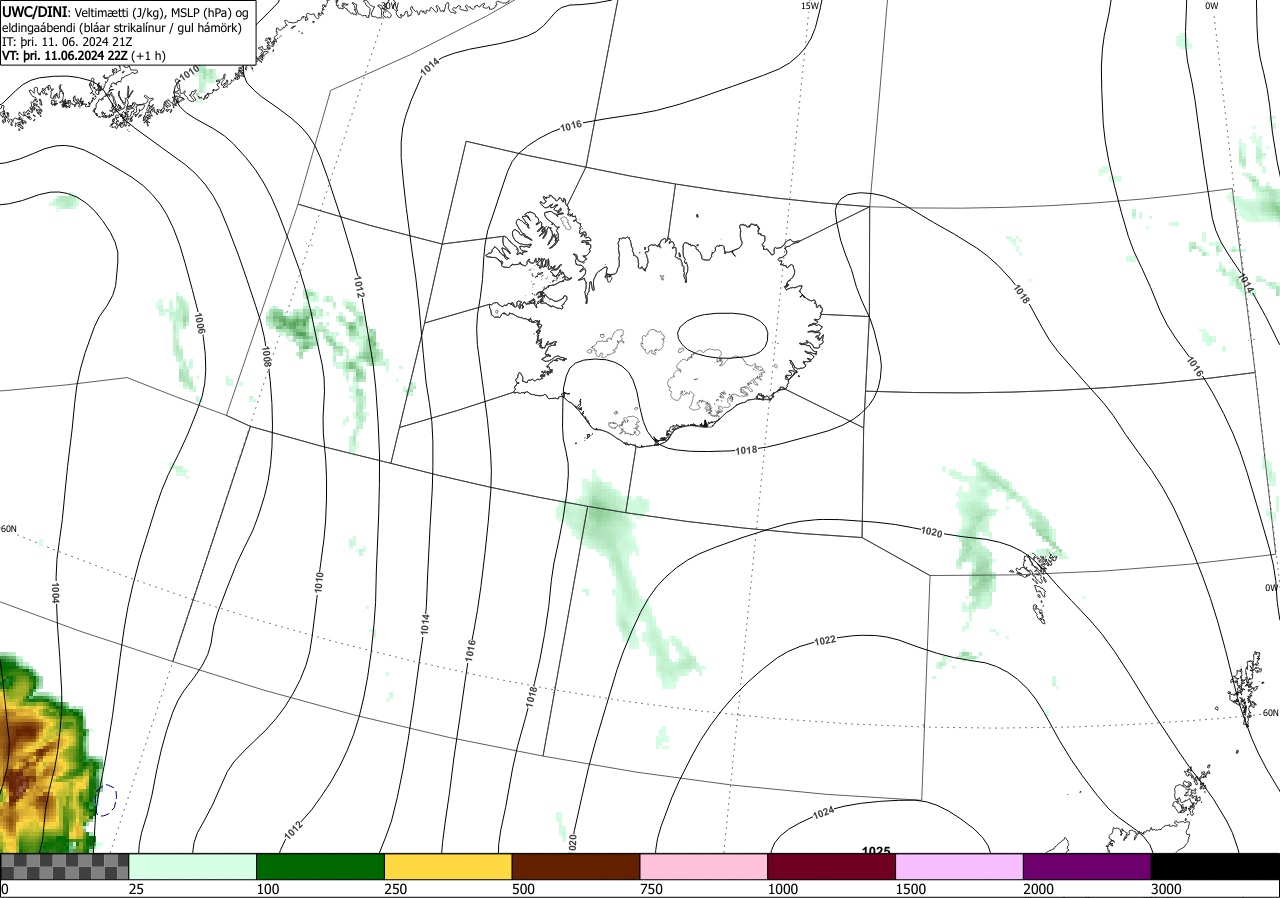The image size is (1280, 898).
Task: Click the "0W" longitude label at the top right
Action: pyautogui.click(x=1212, y=6)
